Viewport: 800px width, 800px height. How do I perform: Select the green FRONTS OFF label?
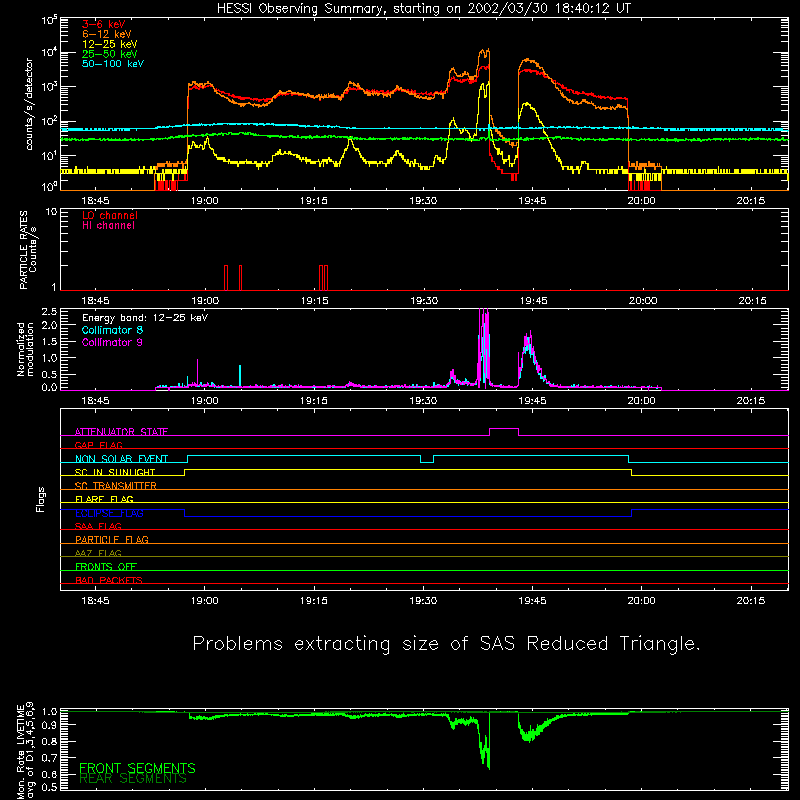tap(106, 567)
